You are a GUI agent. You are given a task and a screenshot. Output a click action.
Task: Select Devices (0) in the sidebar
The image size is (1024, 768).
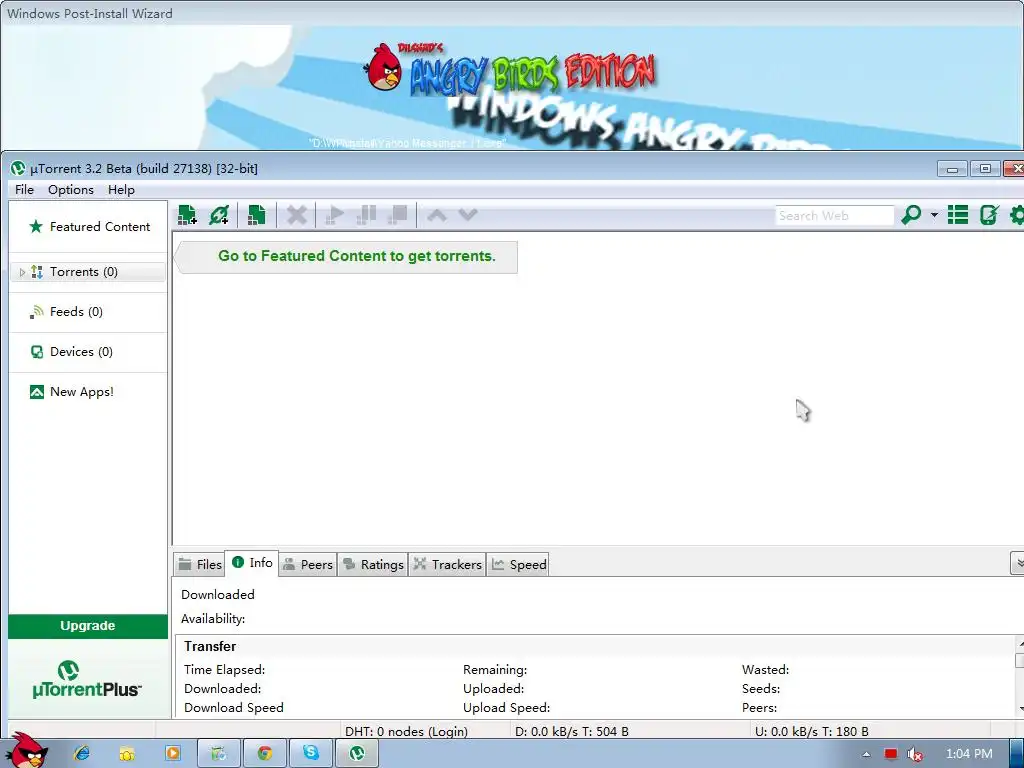88,352
